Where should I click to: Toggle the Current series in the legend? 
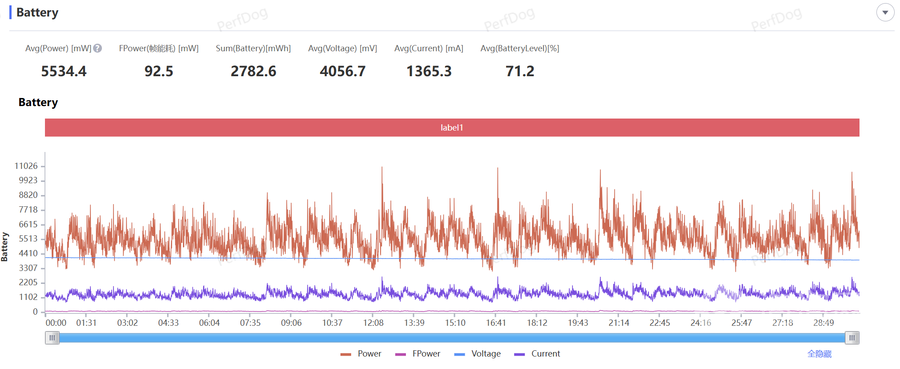[x=538, y=354]
